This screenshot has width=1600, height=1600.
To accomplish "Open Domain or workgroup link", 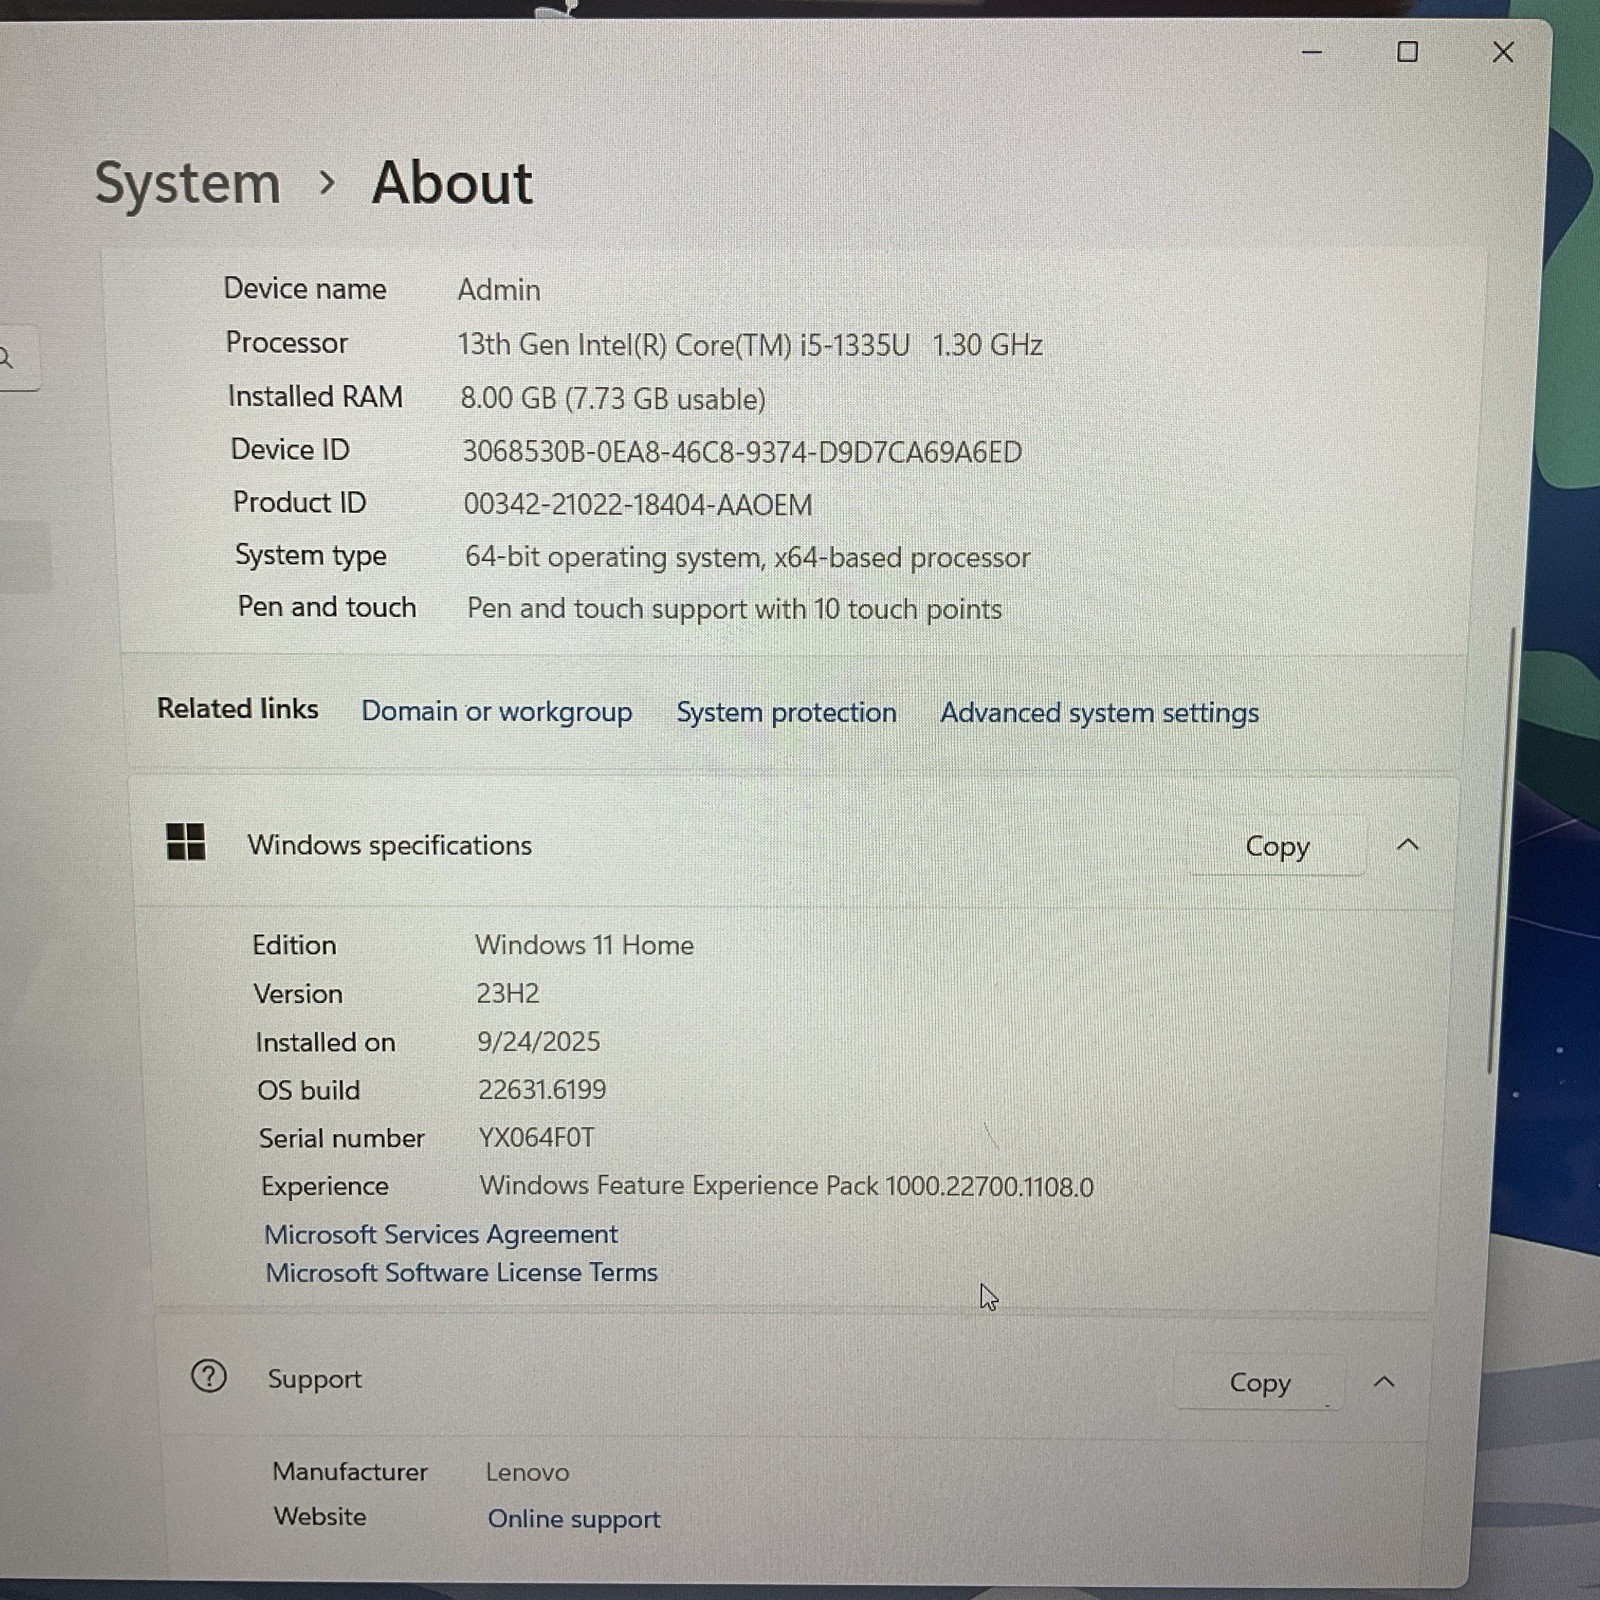I will tap(497, 711).
